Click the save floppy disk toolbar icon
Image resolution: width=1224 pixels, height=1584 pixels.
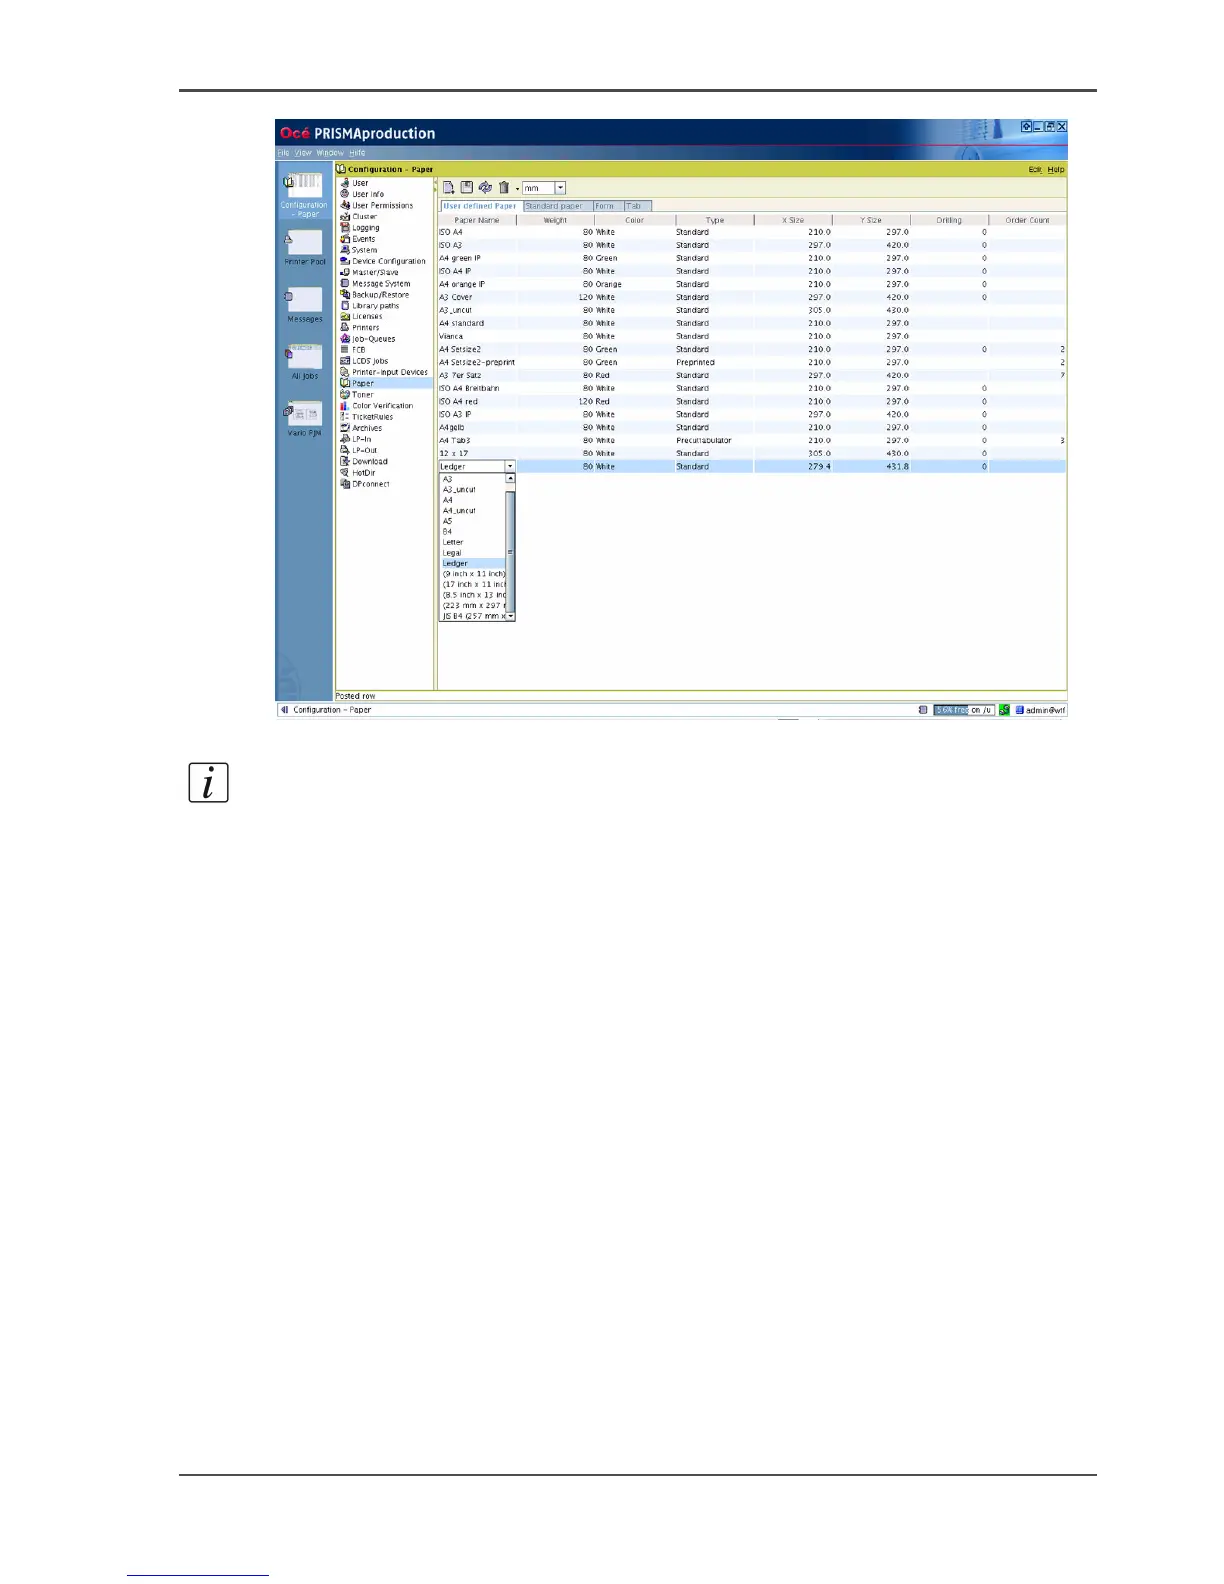[467, 188]
